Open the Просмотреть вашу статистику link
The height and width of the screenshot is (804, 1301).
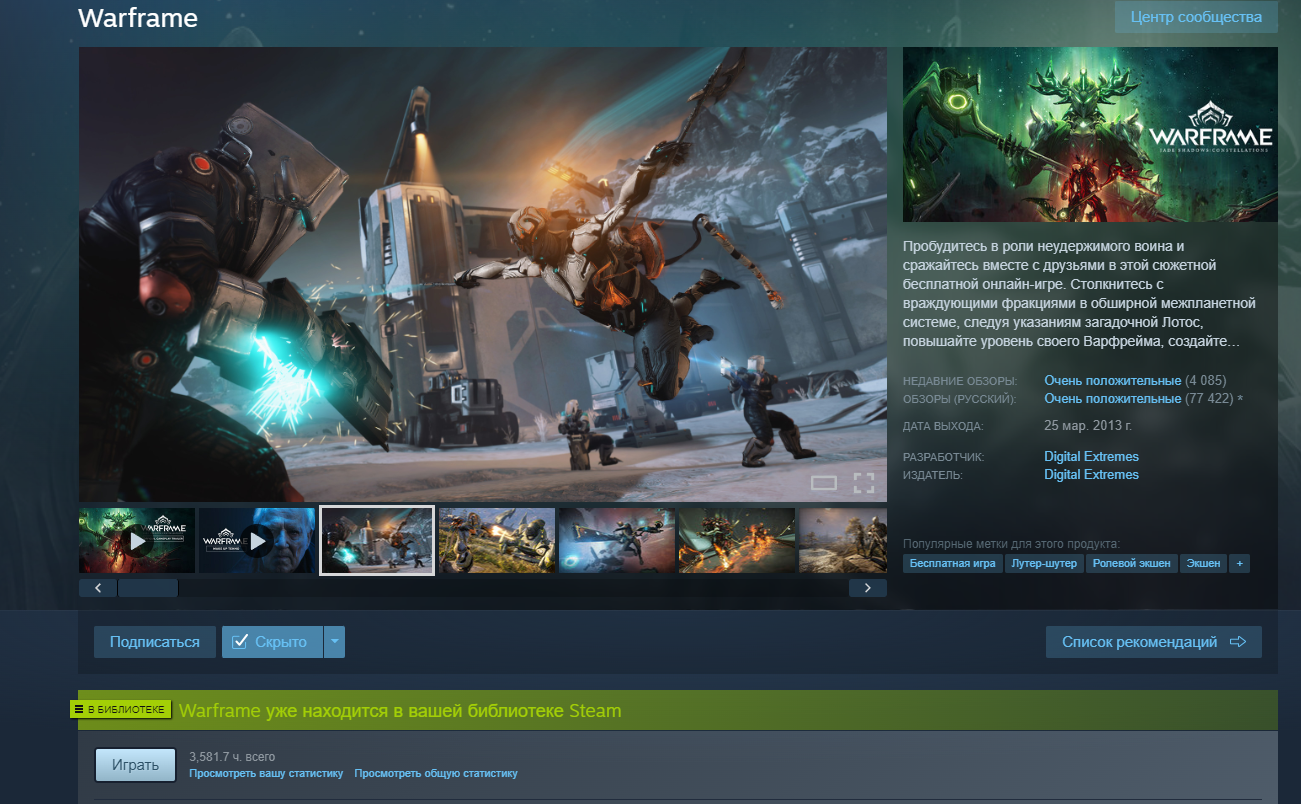coord(266,774)
